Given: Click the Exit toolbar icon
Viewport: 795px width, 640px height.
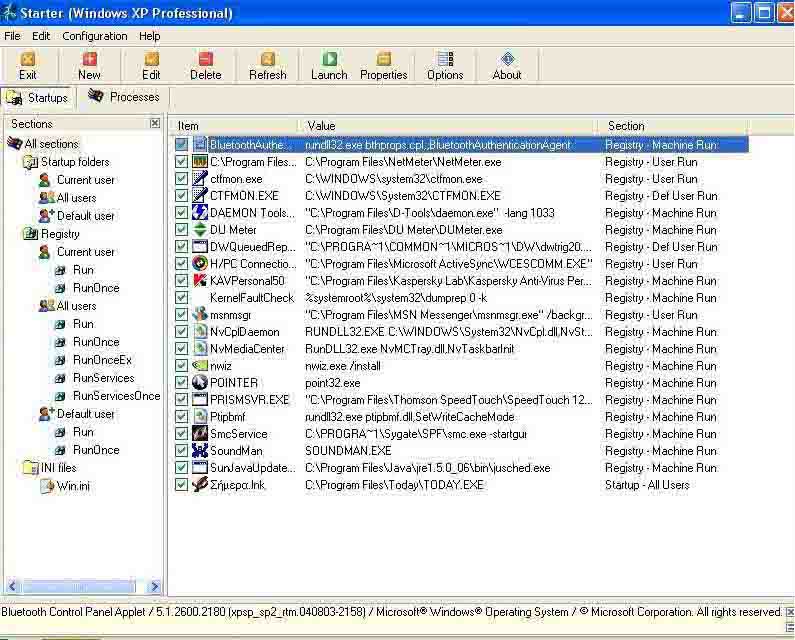Looking at the screenshot, I should pyautogui.click(x=28, y=60).
